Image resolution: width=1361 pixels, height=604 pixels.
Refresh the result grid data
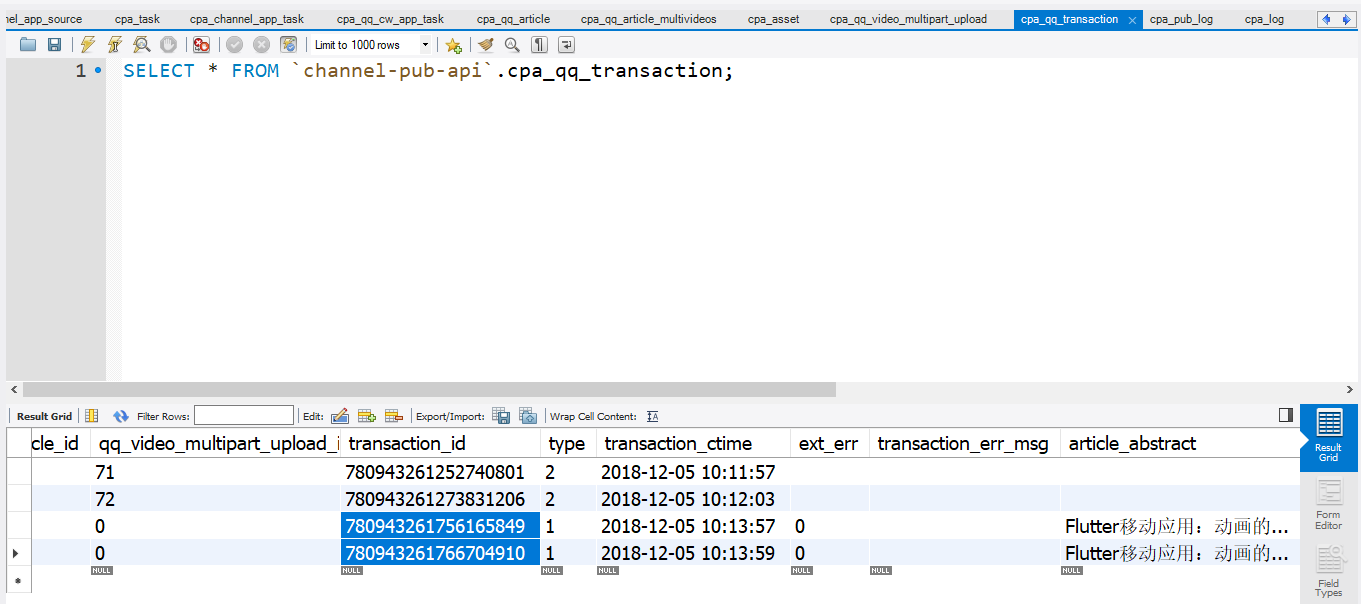[121, 416]
